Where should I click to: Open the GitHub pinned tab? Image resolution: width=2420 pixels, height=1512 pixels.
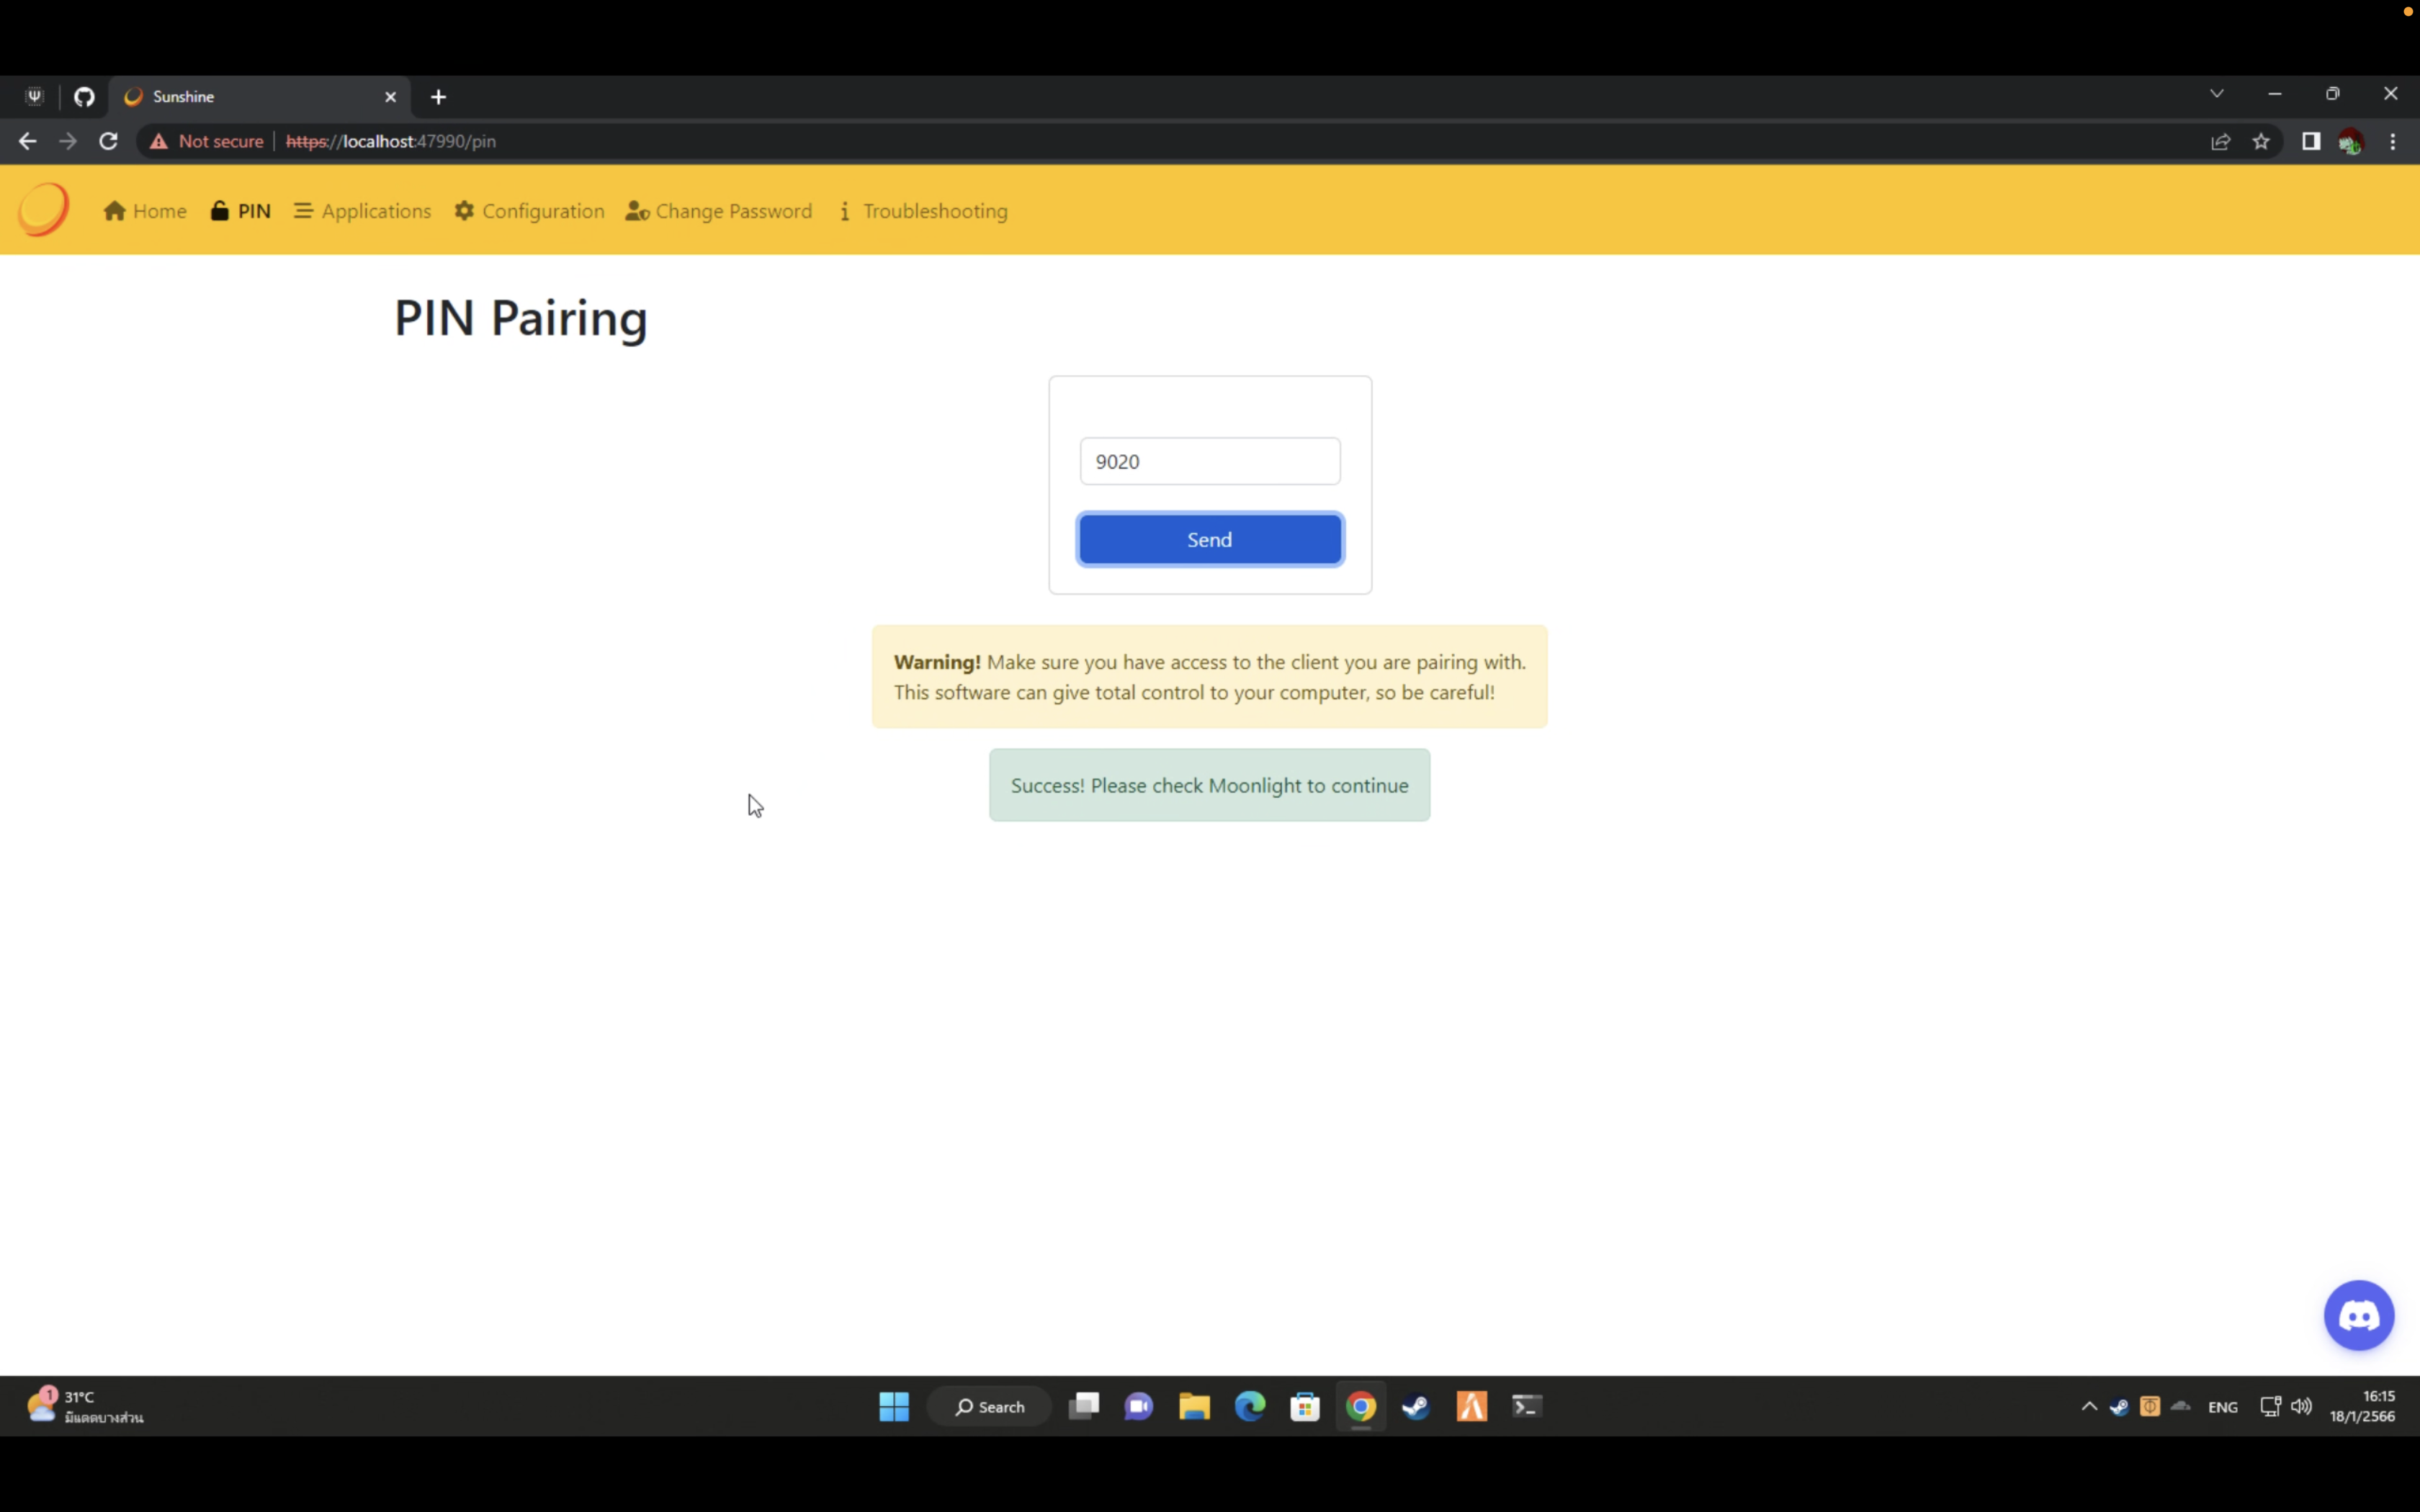(x=84, y=97)
